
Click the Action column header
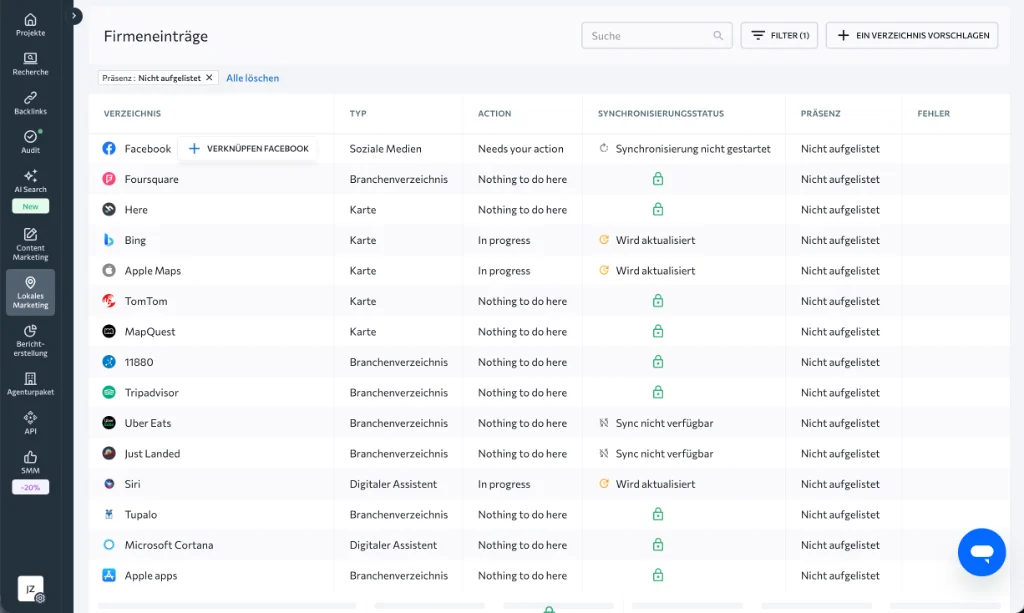[x=494, y=114]
